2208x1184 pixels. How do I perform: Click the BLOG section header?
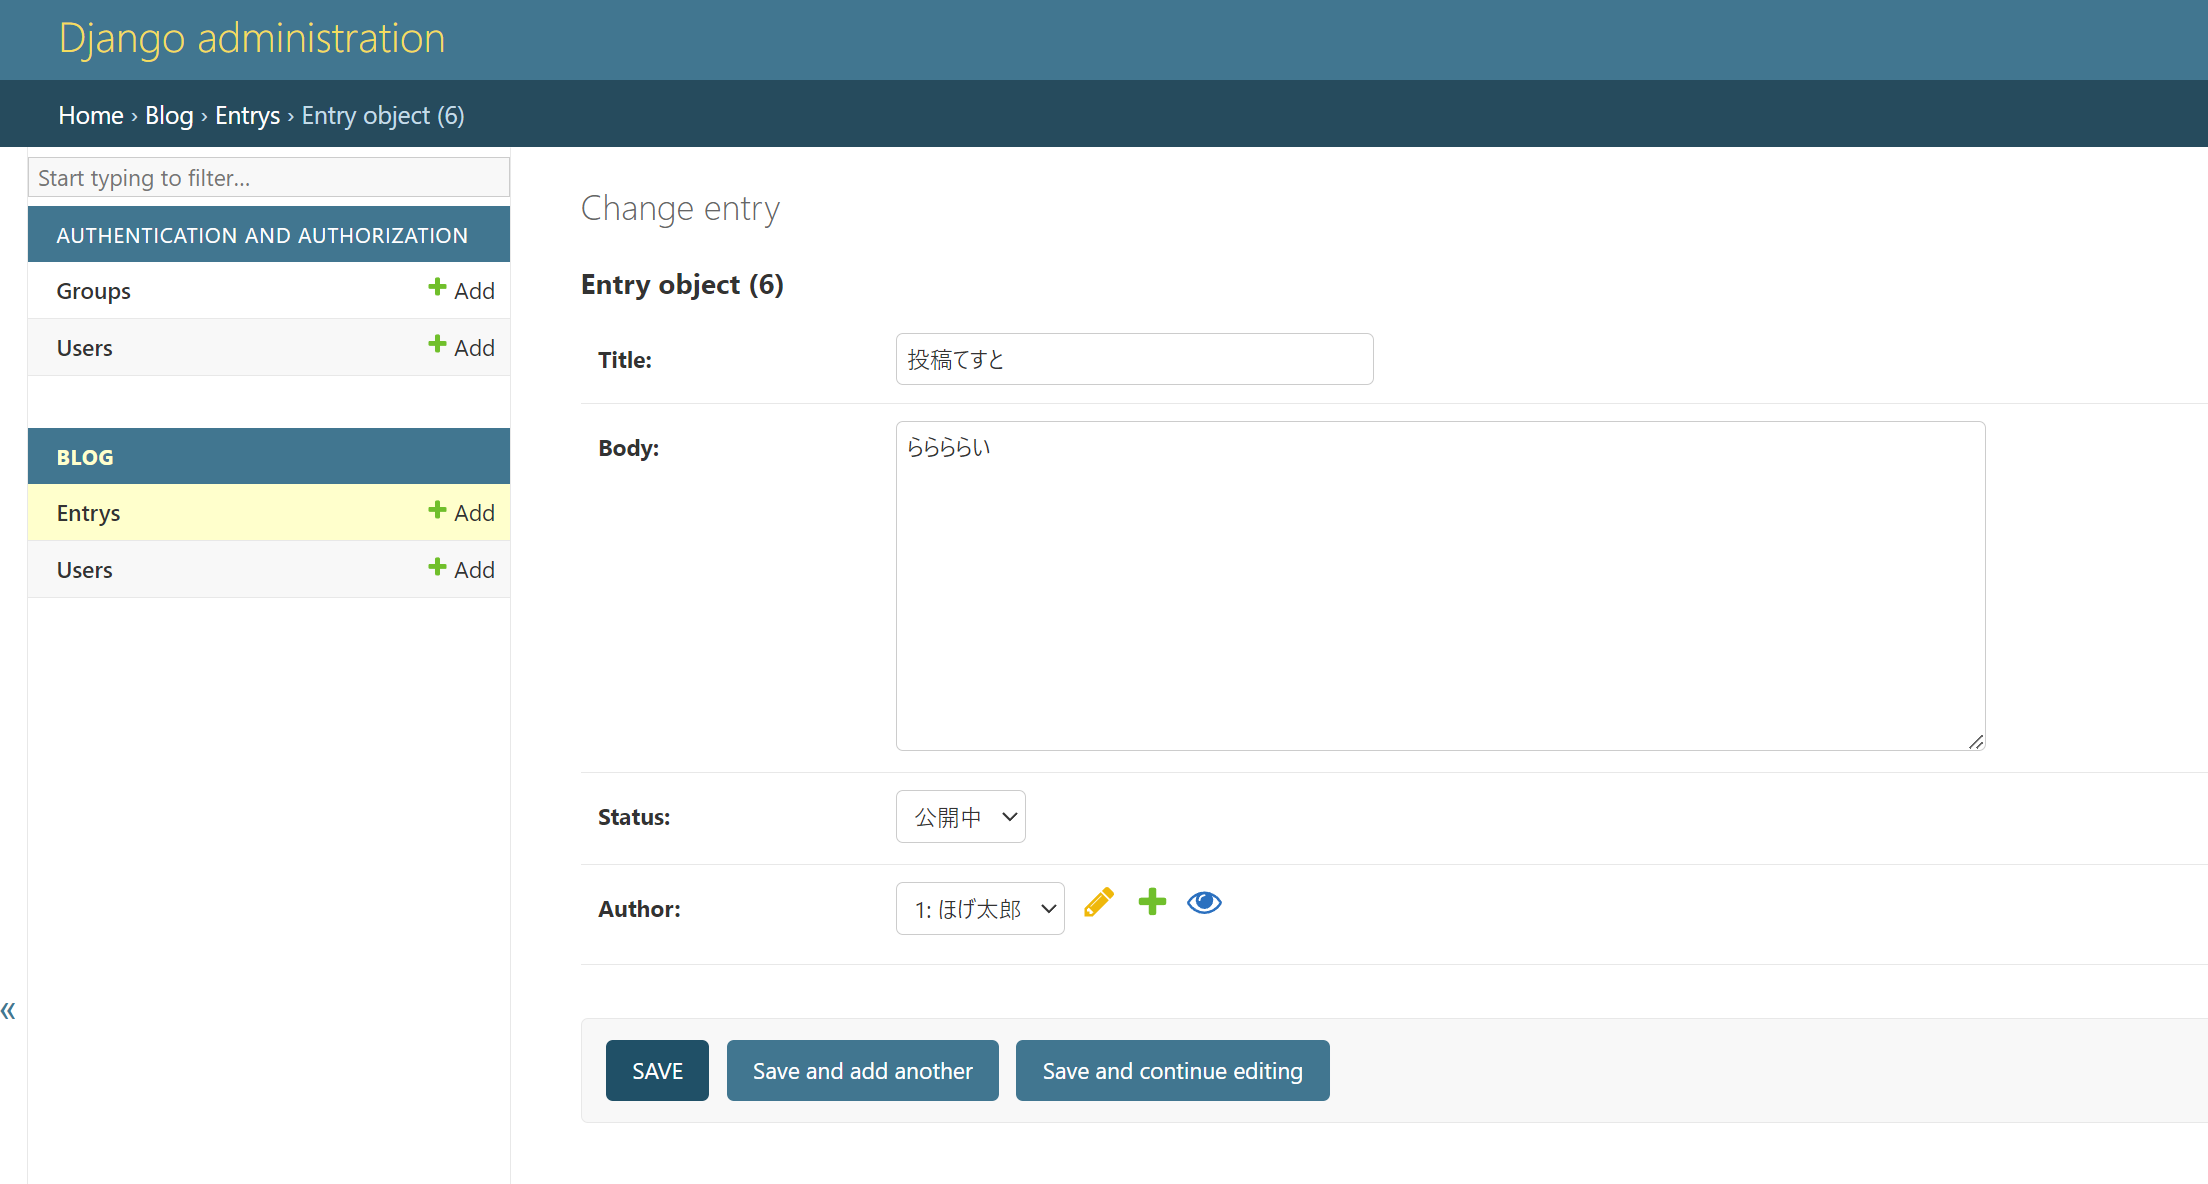85,457
